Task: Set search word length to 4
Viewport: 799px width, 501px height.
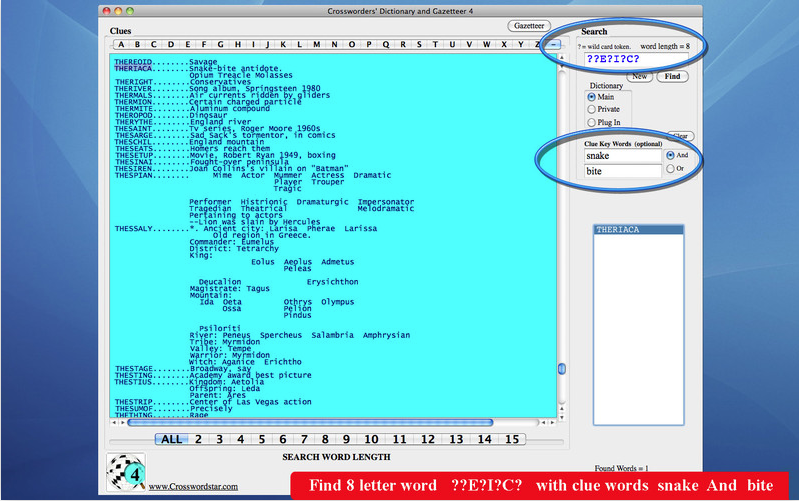Action: pyautogui.click(x=240, y=439)
